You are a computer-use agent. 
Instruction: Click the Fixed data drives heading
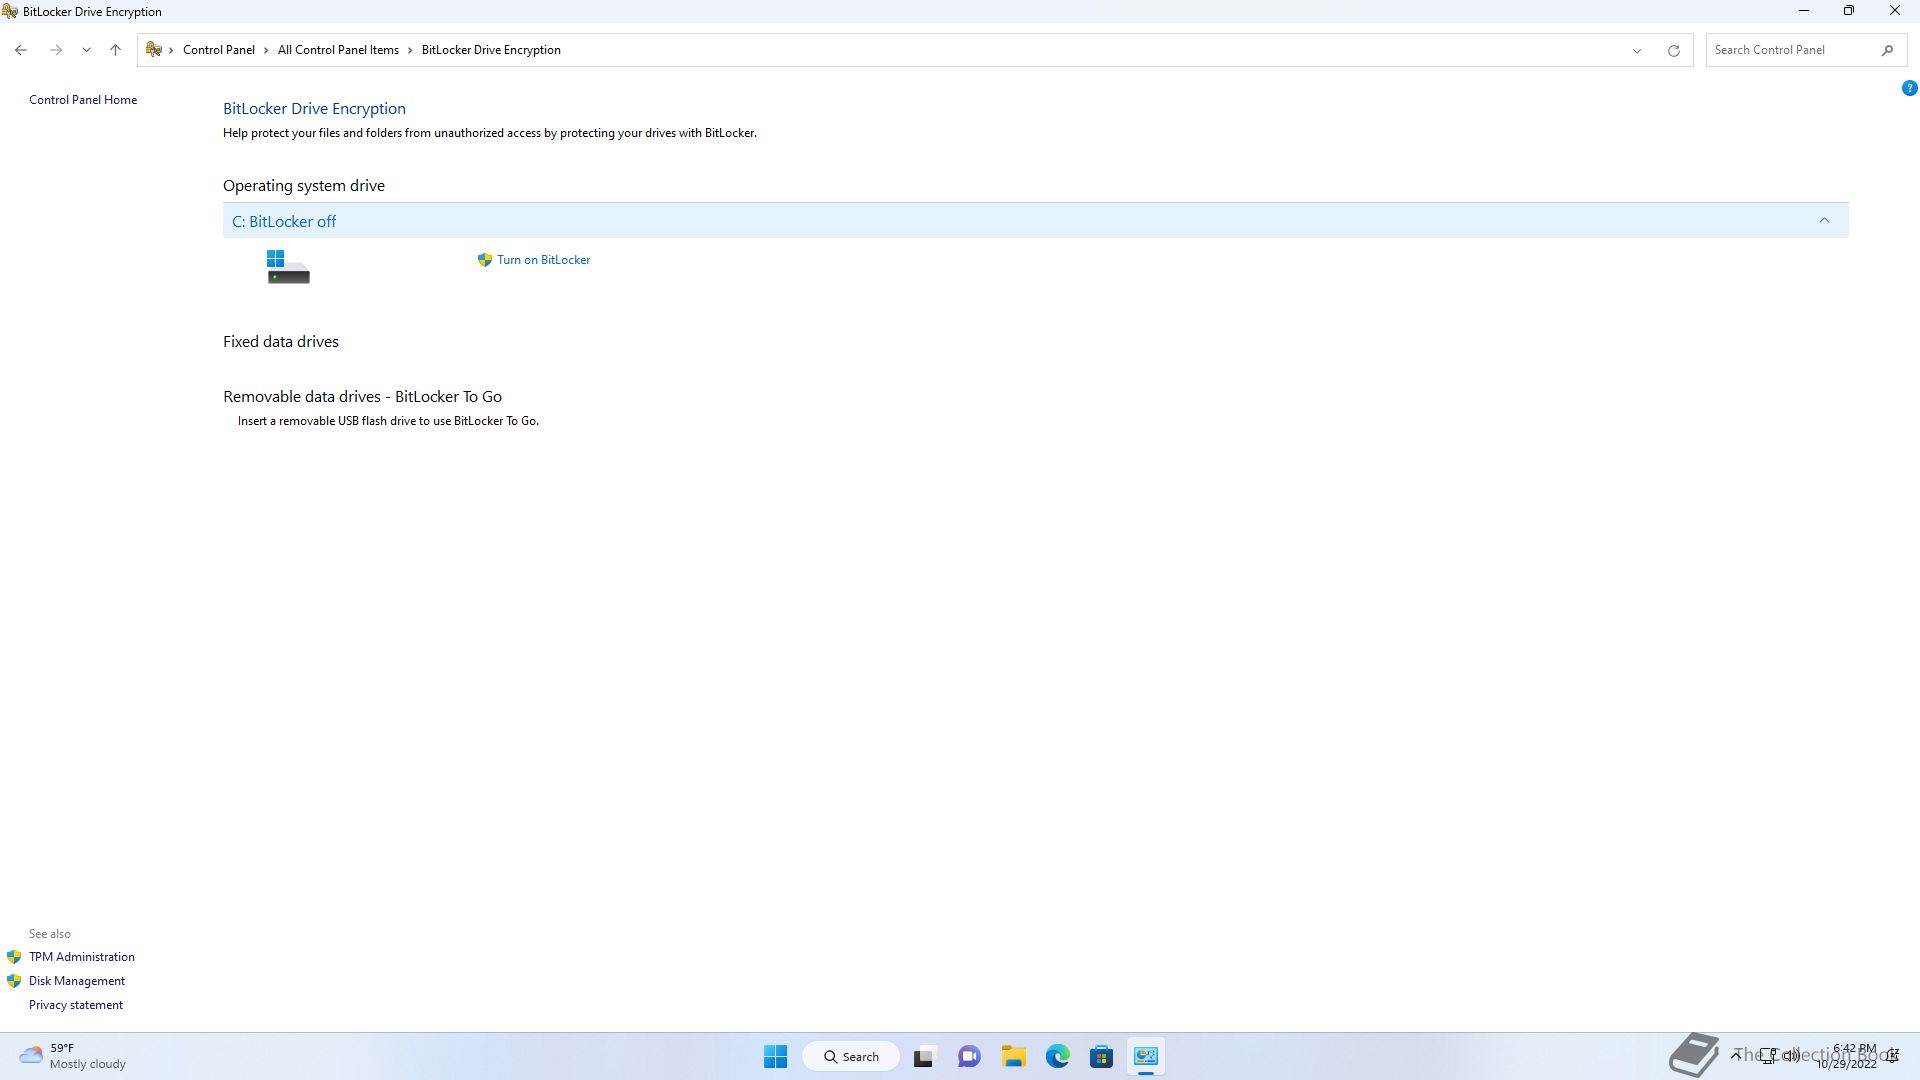coord(281,342)
